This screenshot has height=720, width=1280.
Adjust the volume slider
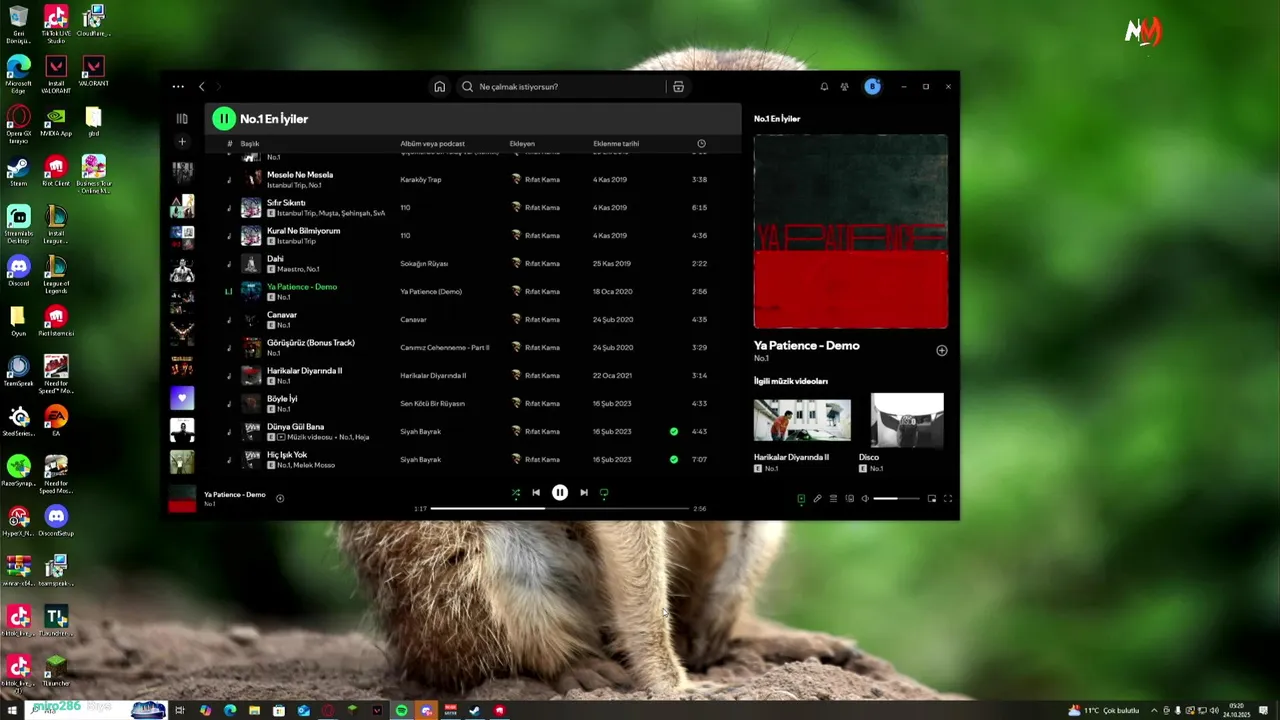[x=898, y=498]
